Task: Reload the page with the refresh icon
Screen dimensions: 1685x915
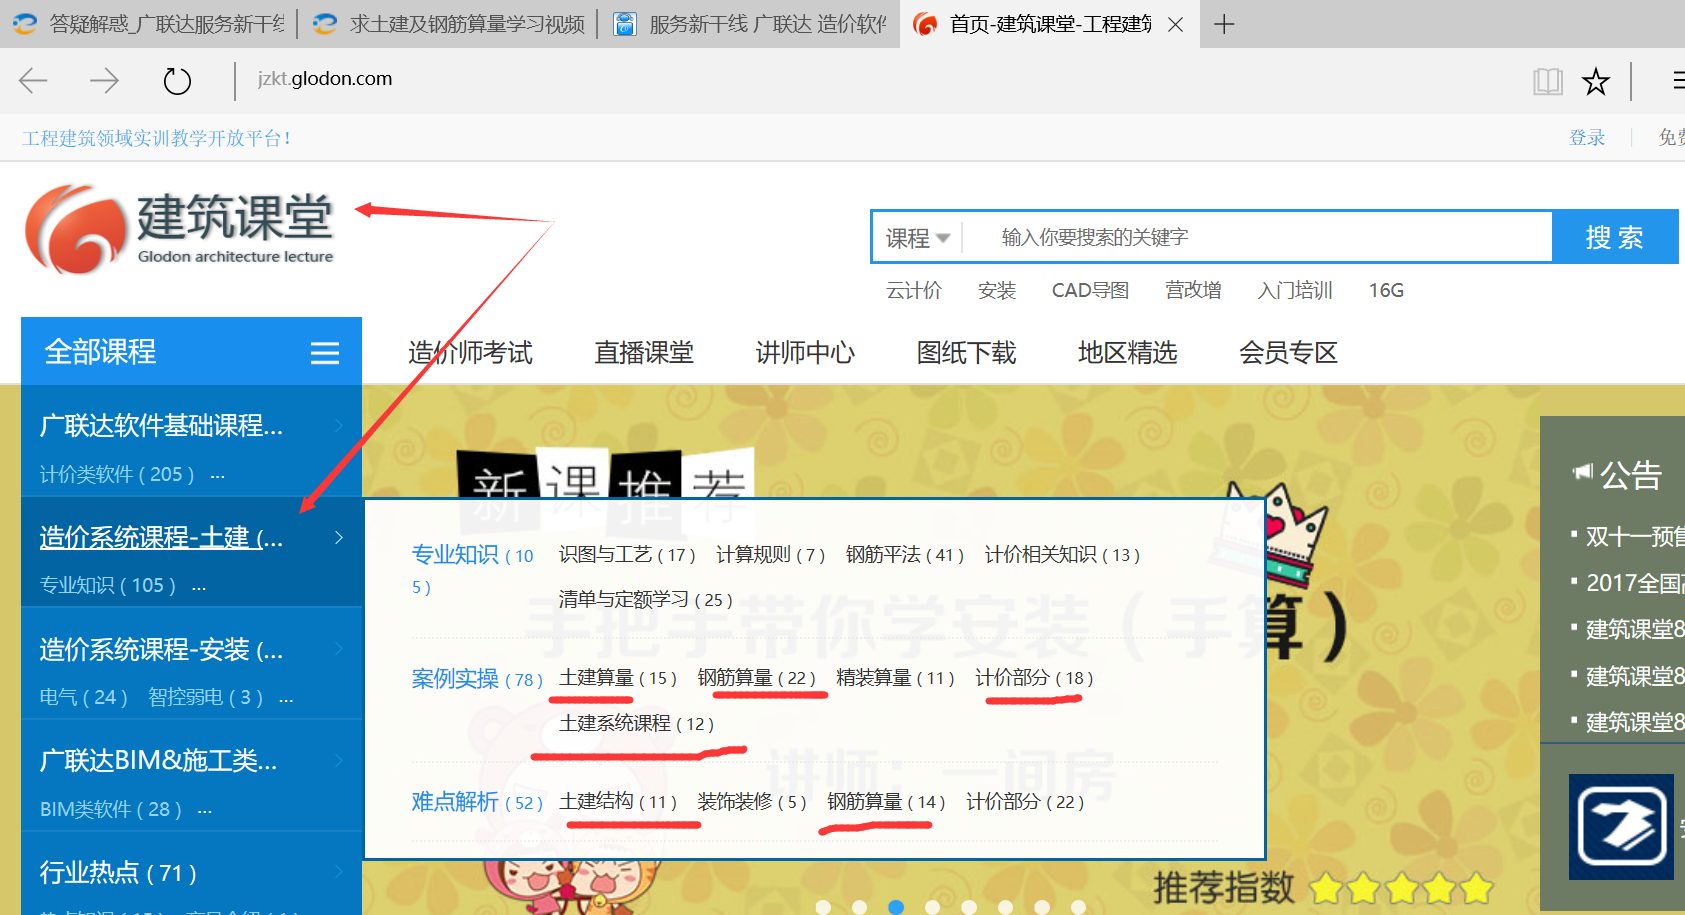Action: (177, 80)
